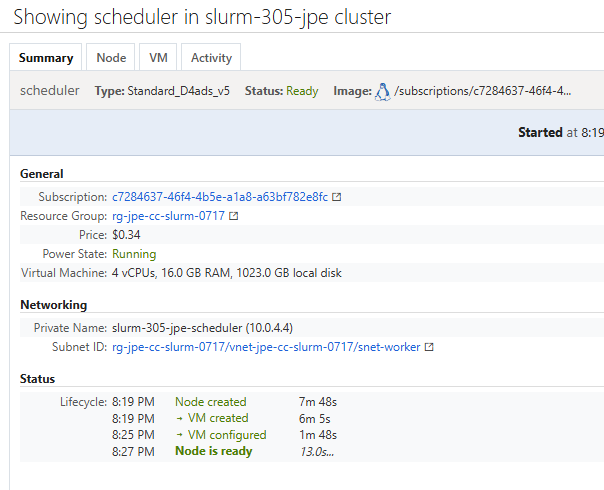Open the snet-worker subnet link
The height and width of the screenshot is (490, 604).
tap(265, 347)
